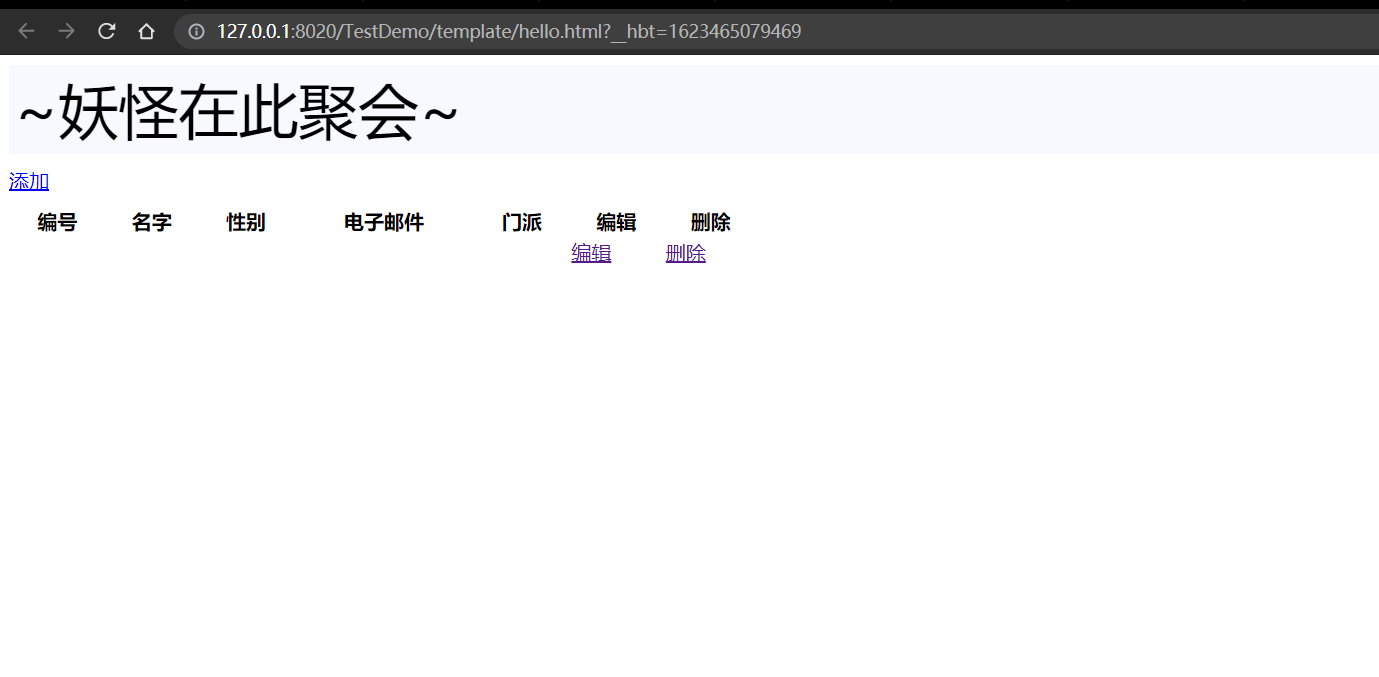
Task: Click the 编辑 column header
Action: 616,222
